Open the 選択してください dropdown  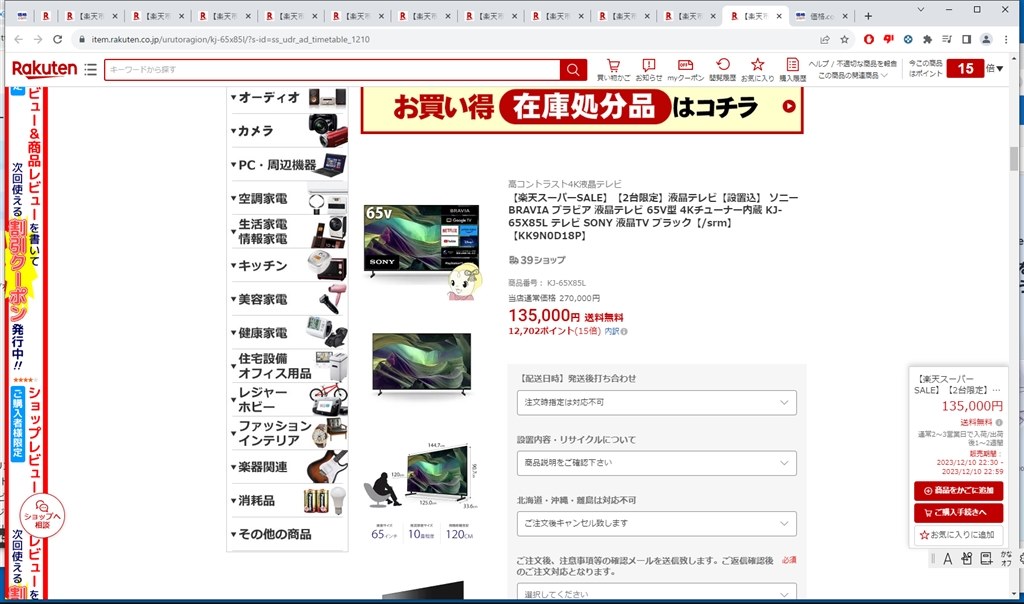[x=656, y=592]
